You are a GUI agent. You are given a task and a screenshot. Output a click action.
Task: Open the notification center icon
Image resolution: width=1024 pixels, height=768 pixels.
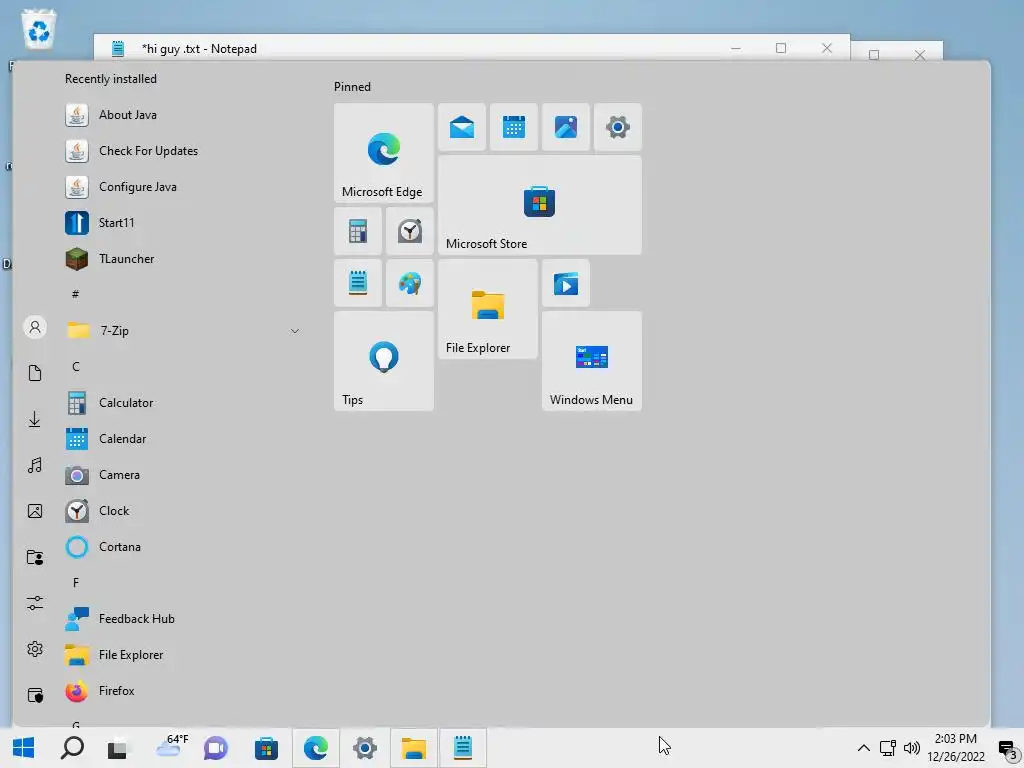click(1008, 750)
